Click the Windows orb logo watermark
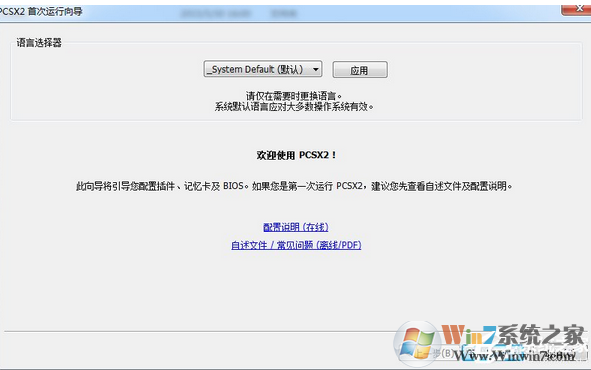This screenshot has width=591, height=370. click(416, 344)
